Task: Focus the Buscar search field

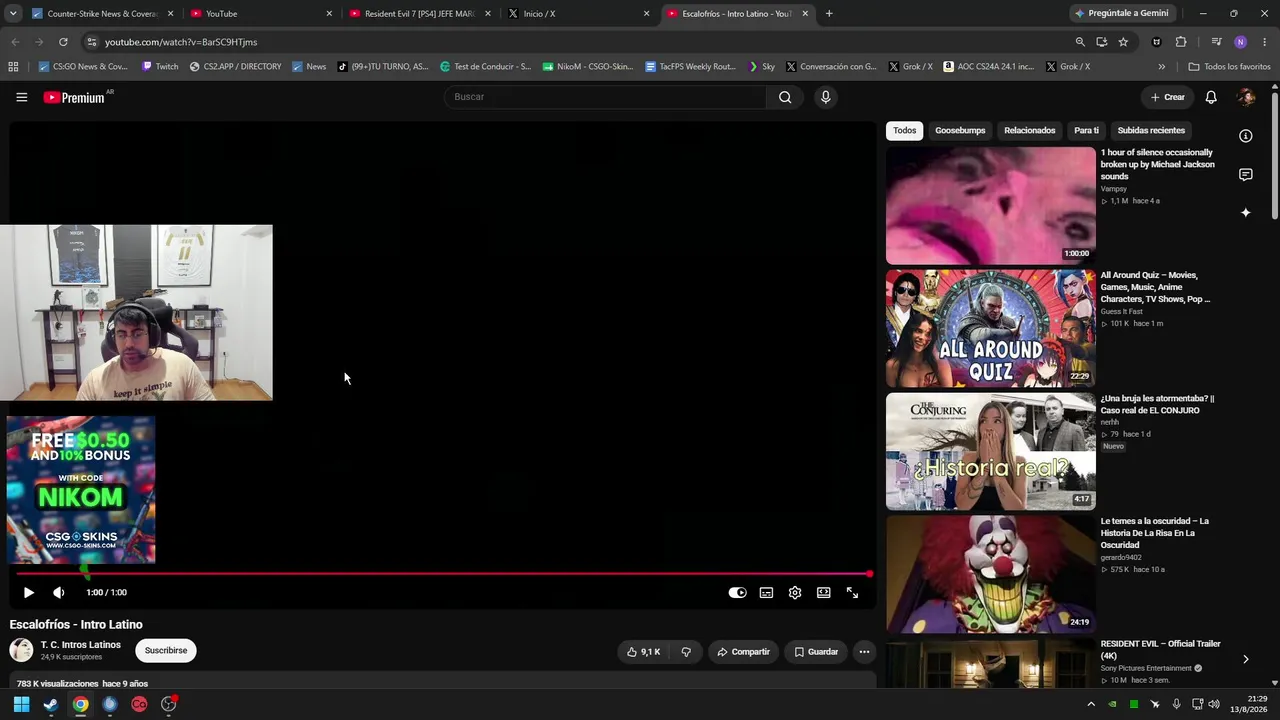Action: click(605, 97)
